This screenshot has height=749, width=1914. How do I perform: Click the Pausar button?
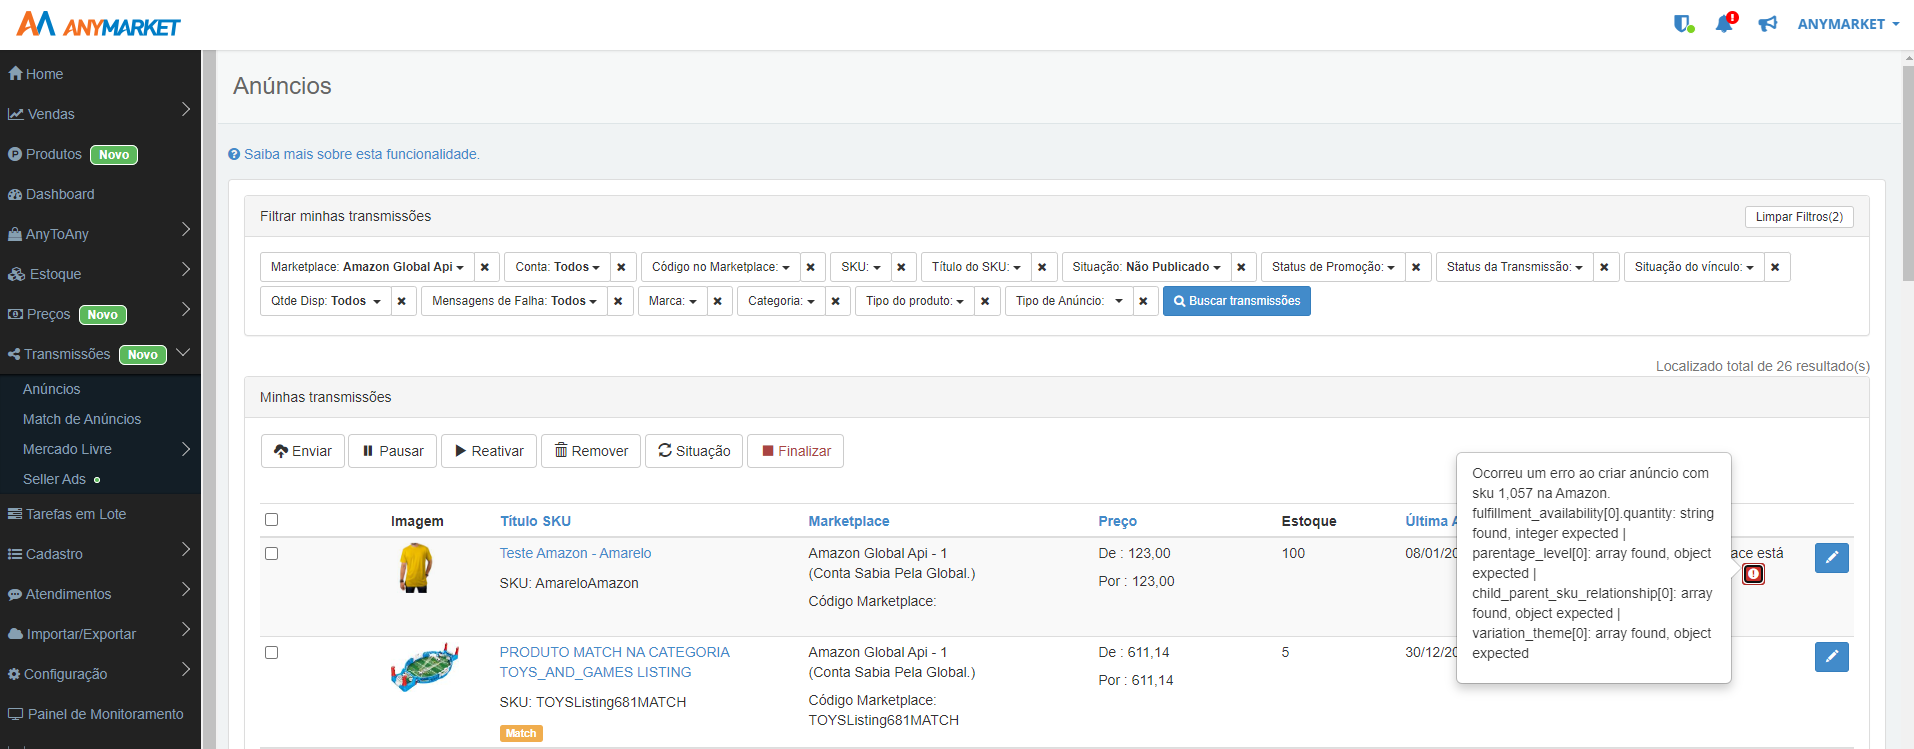(392, 451)
